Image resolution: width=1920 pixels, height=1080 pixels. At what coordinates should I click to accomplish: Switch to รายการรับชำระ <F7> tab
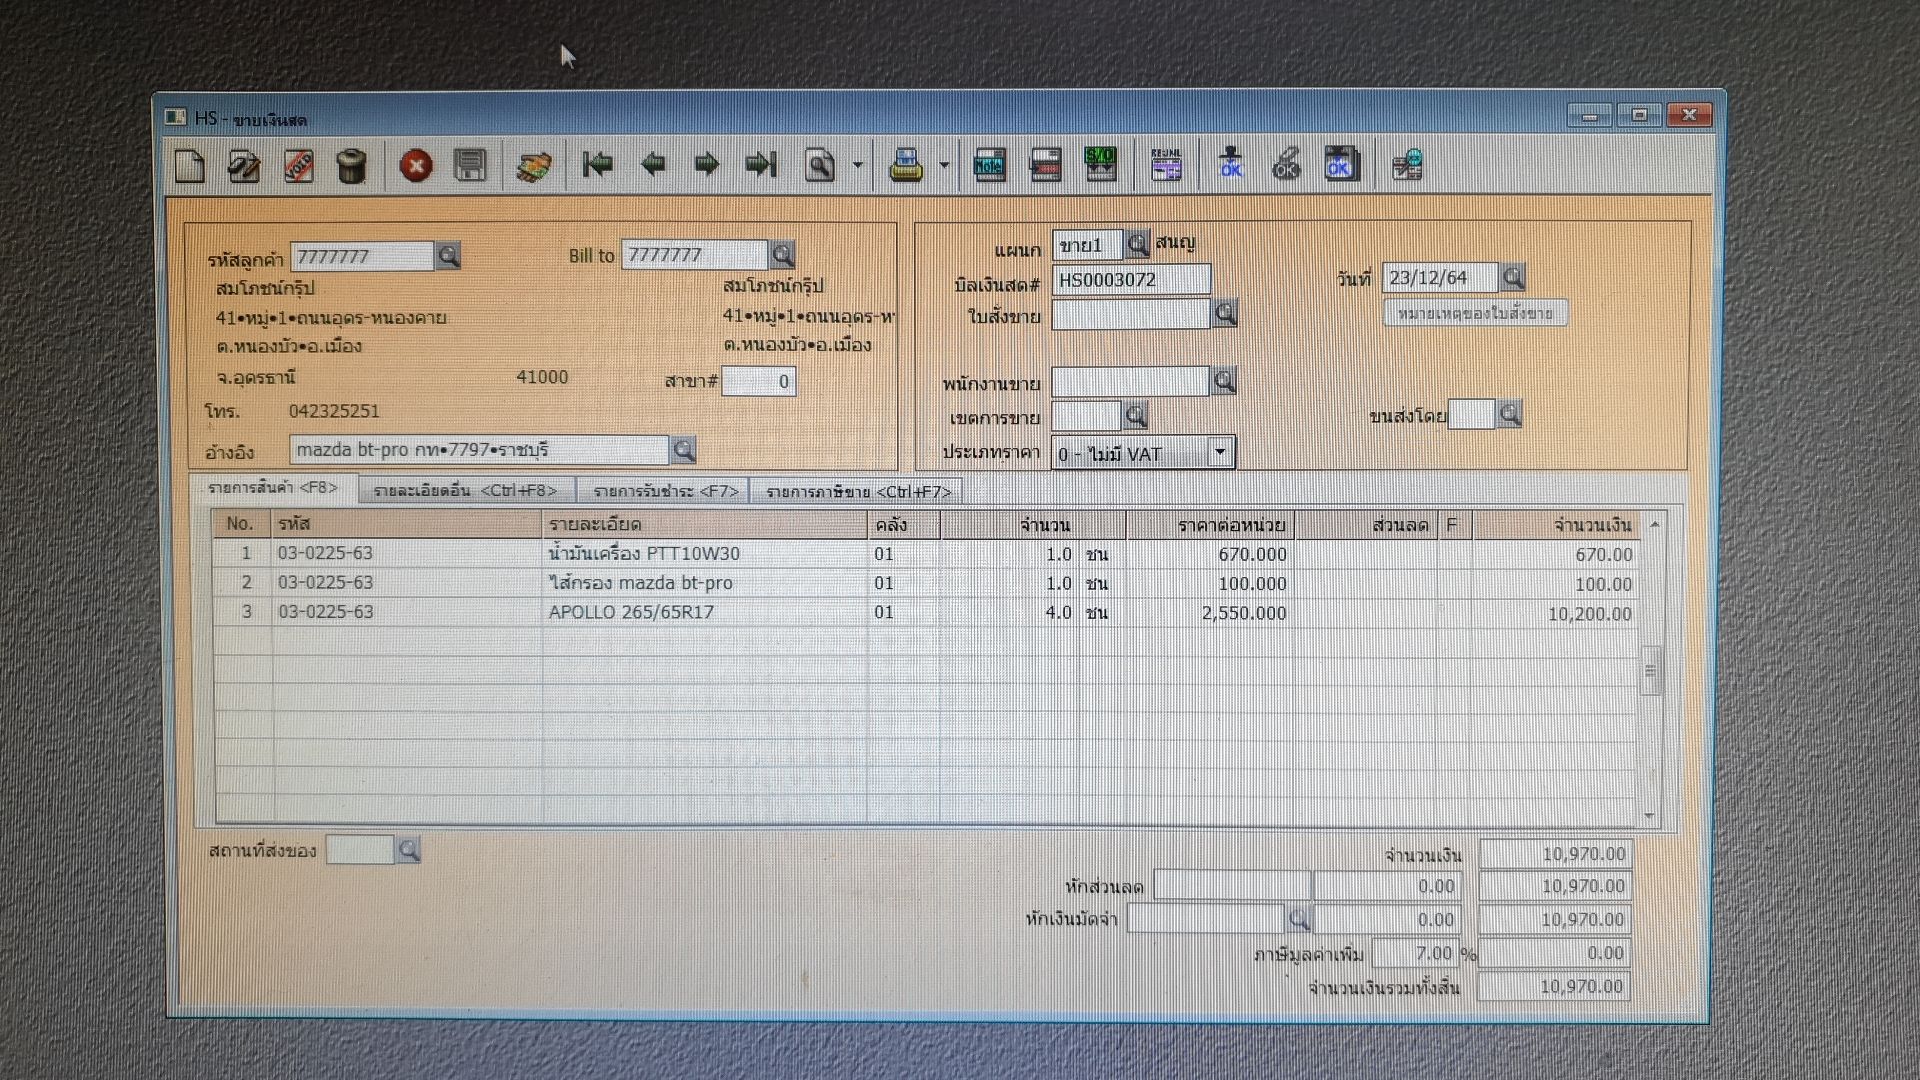[x=665, y=491]
